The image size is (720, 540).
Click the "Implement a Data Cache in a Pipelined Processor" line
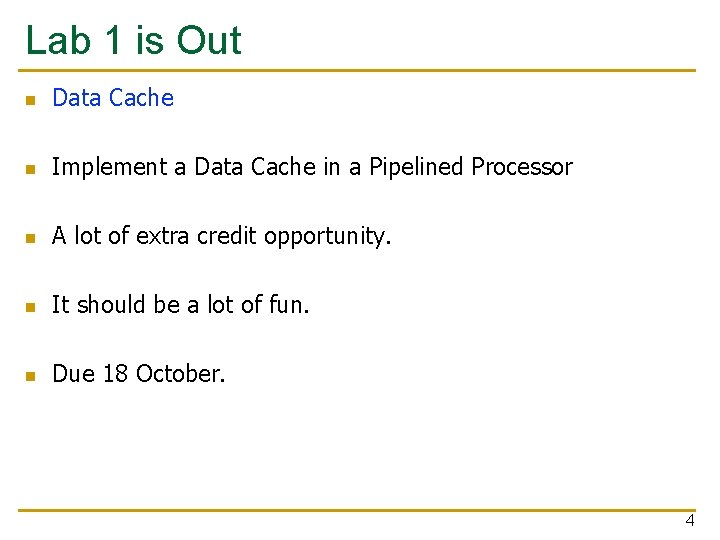pos(311,167)
